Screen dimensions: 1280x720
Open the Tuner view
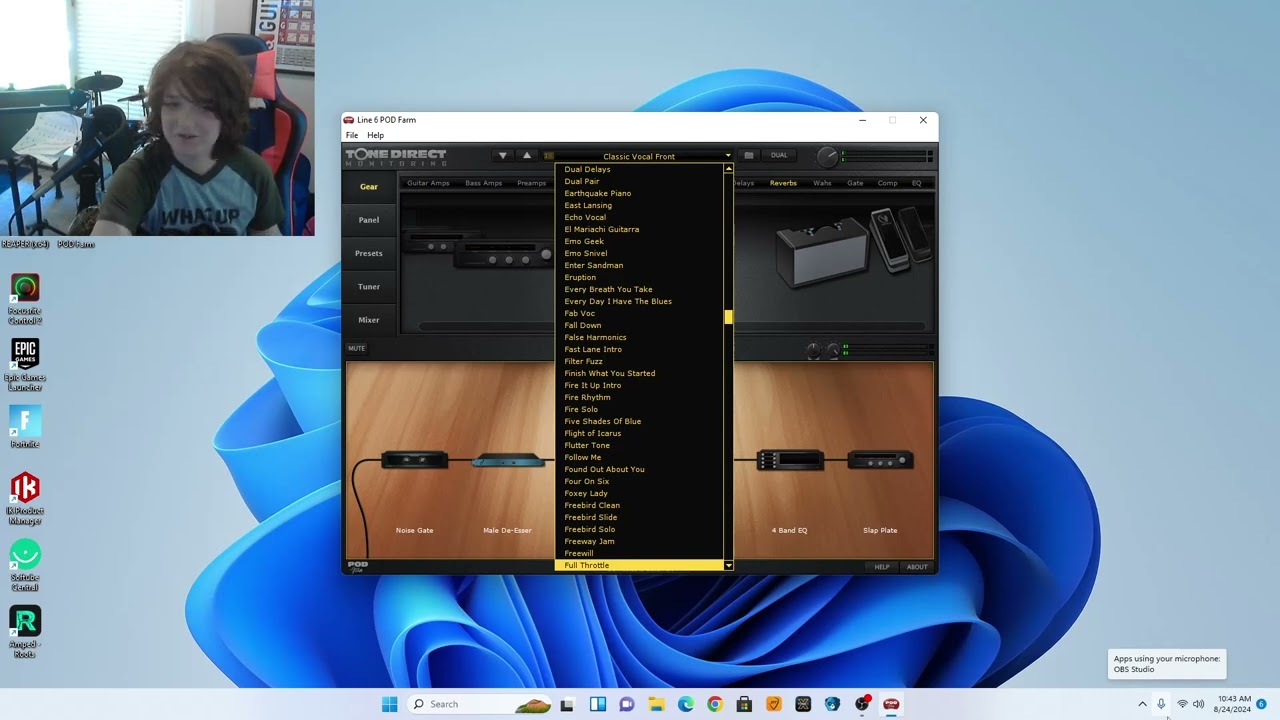pyautogui.click(x=369, y=287)
